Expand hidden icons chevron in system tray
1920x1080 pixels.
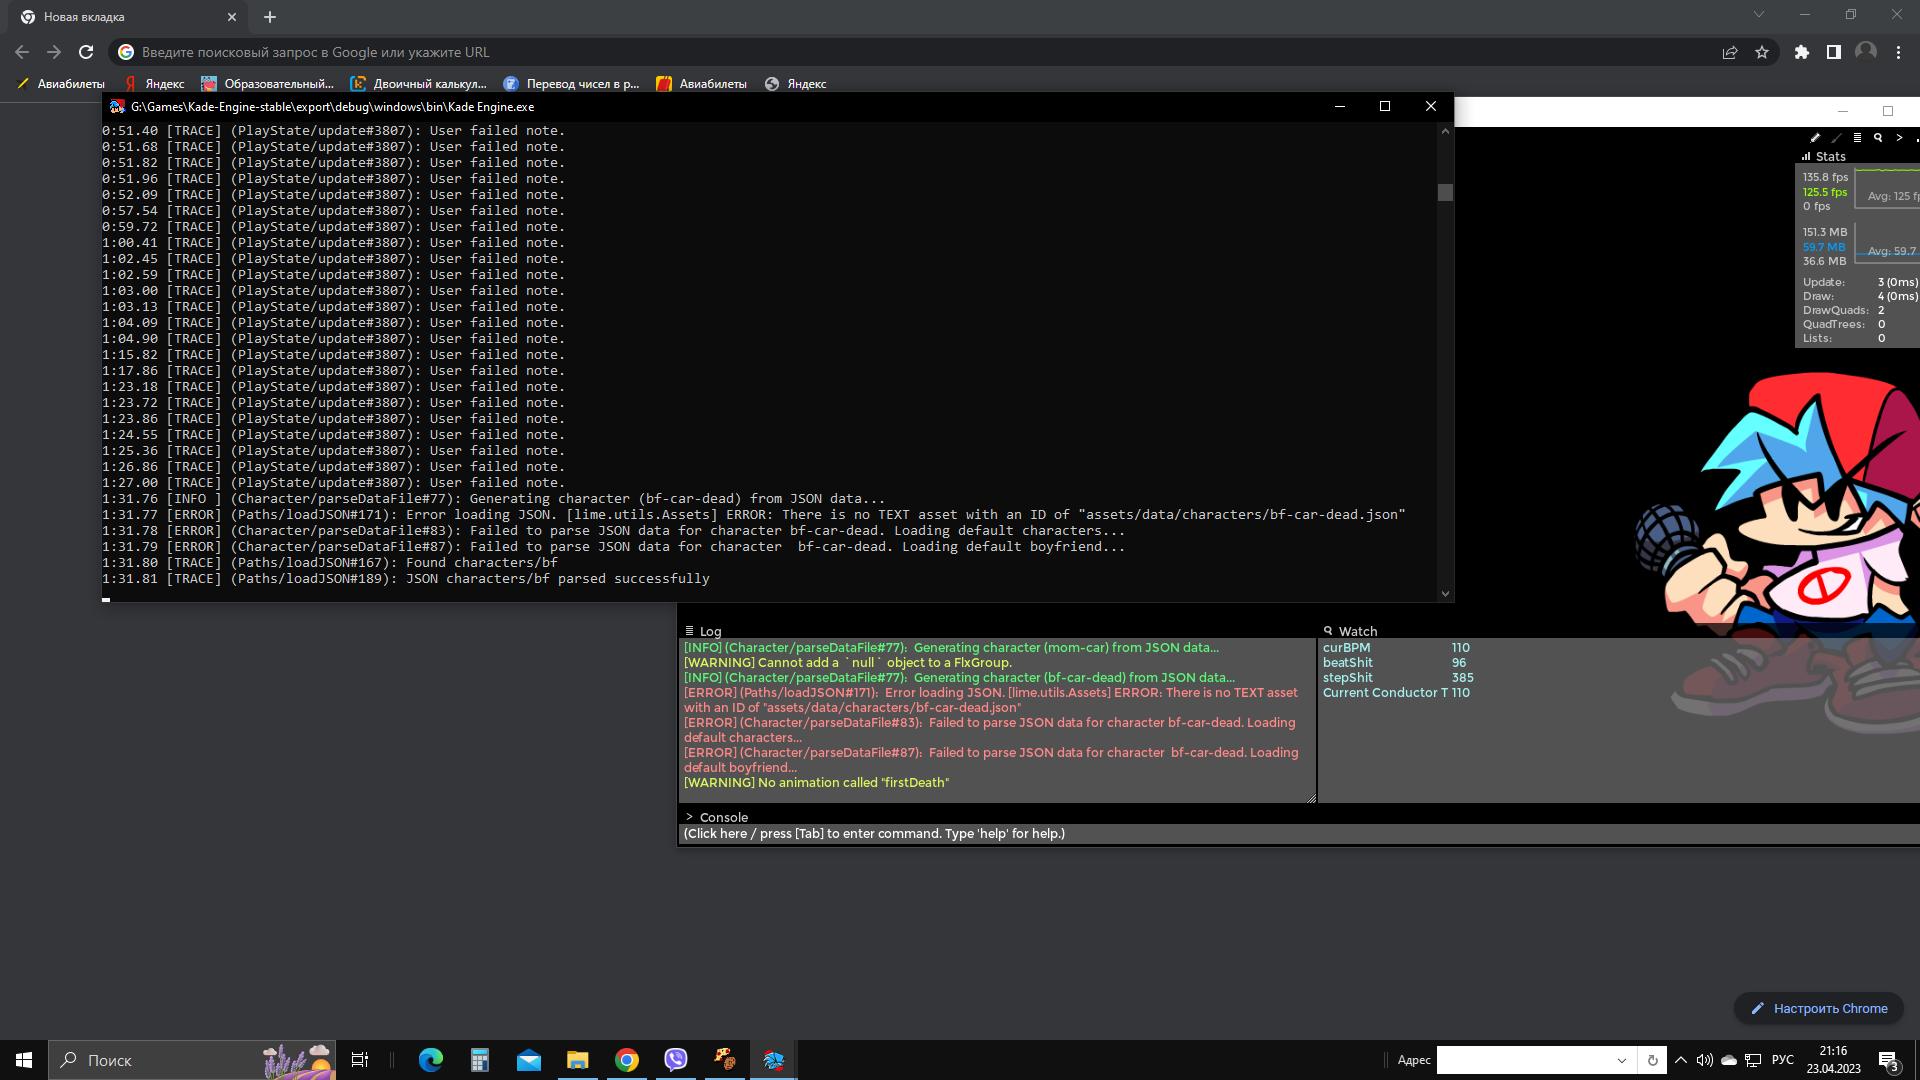tap(1681, 1060)
